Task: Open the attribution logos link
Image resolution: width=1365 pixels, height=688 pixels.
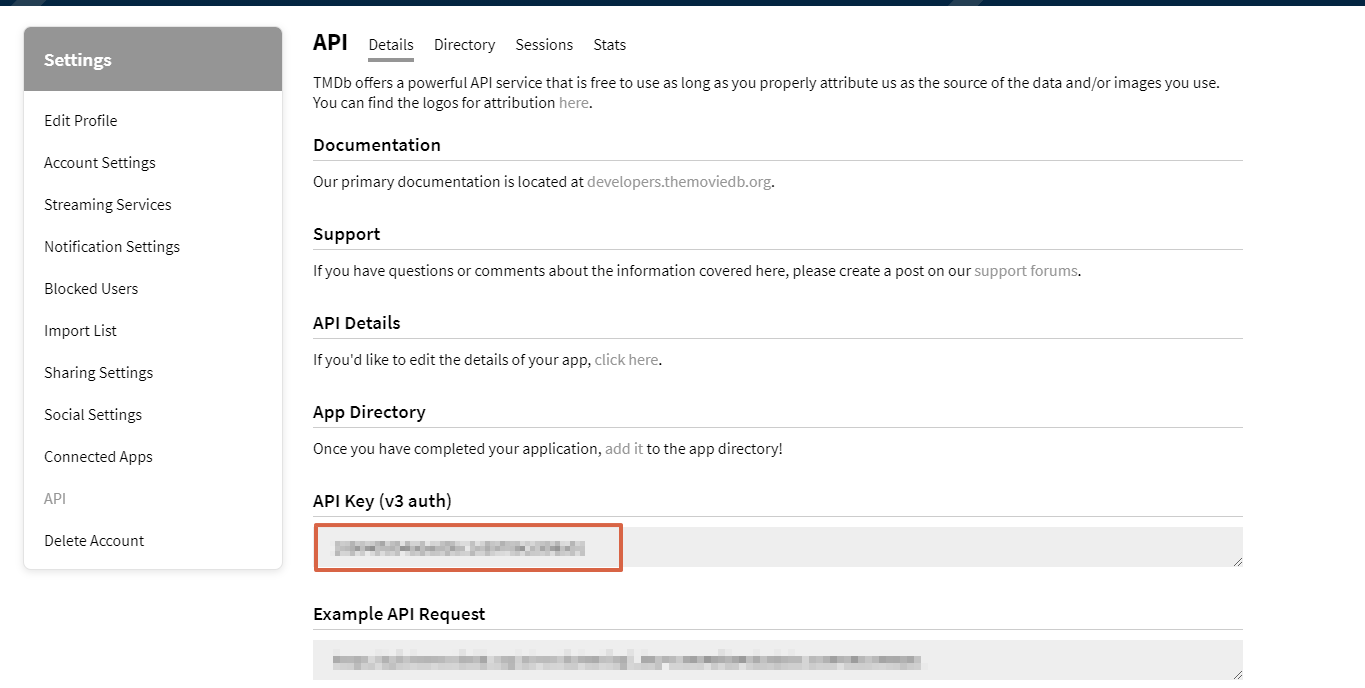Action: (x=573, y=102)
